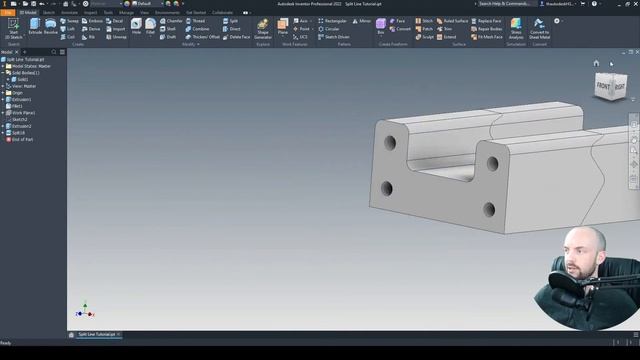The height and width of the screenshot is (360, 640).
Task: Select the Rectangular pattern tool
Action: tap(332, 21)
